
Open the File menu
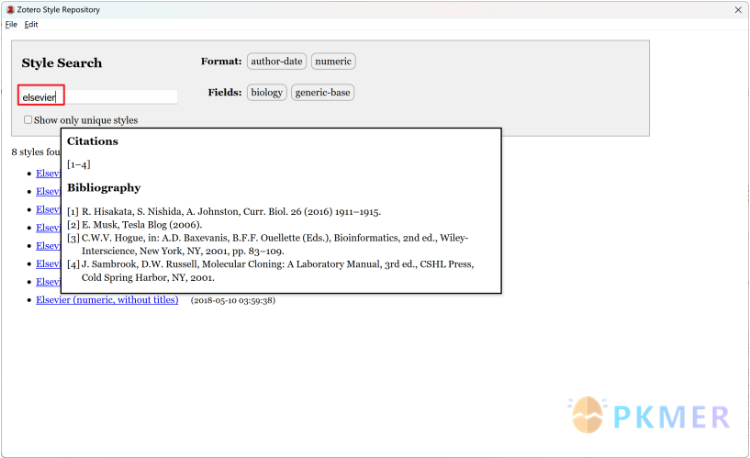tap(11, 24)
